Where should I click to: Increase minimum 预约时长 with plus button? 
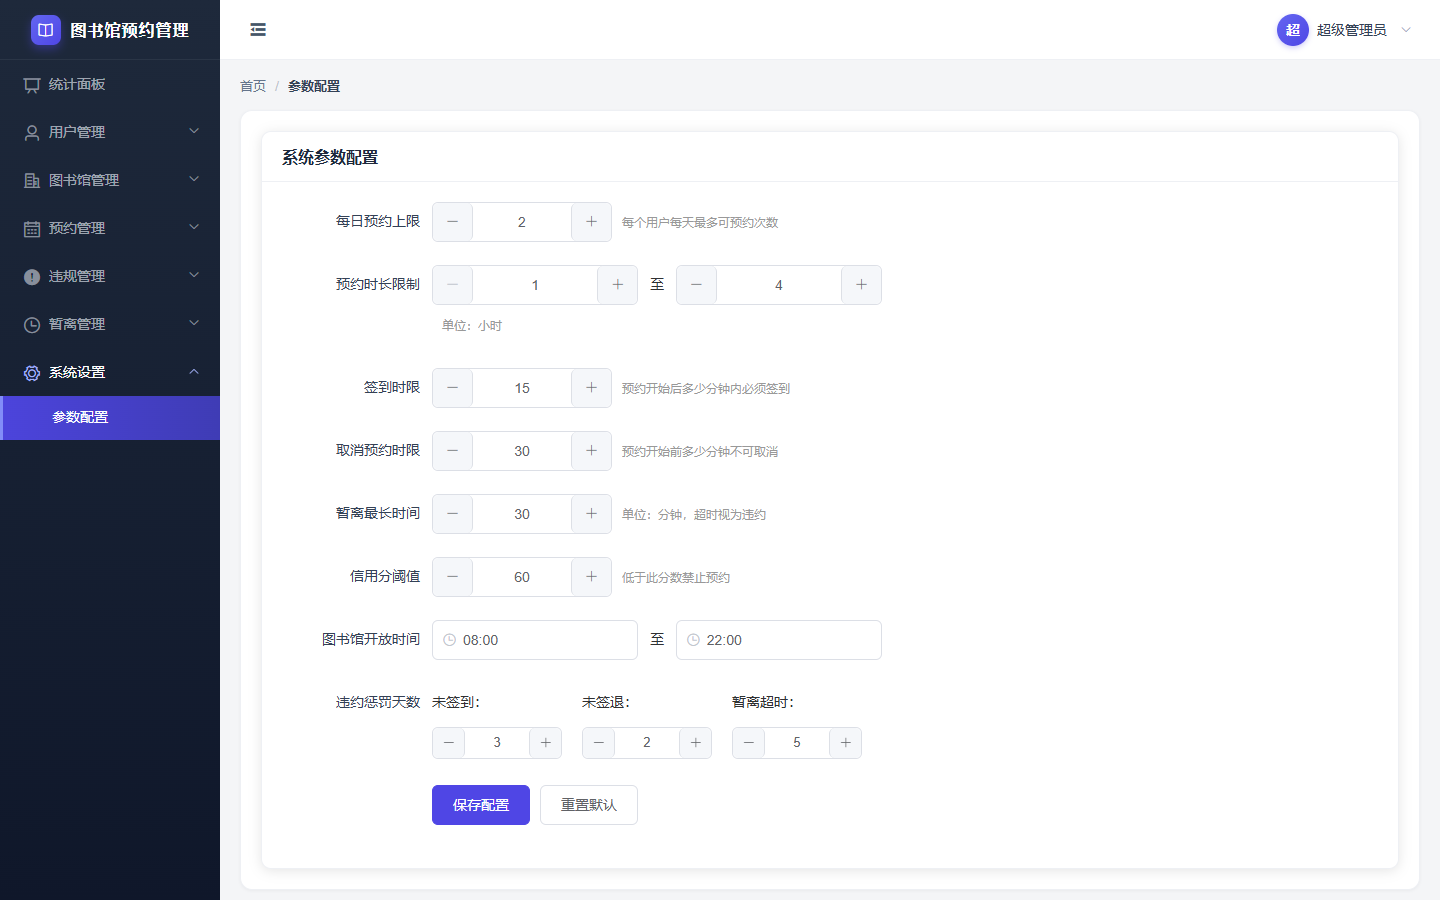(617, 285)
